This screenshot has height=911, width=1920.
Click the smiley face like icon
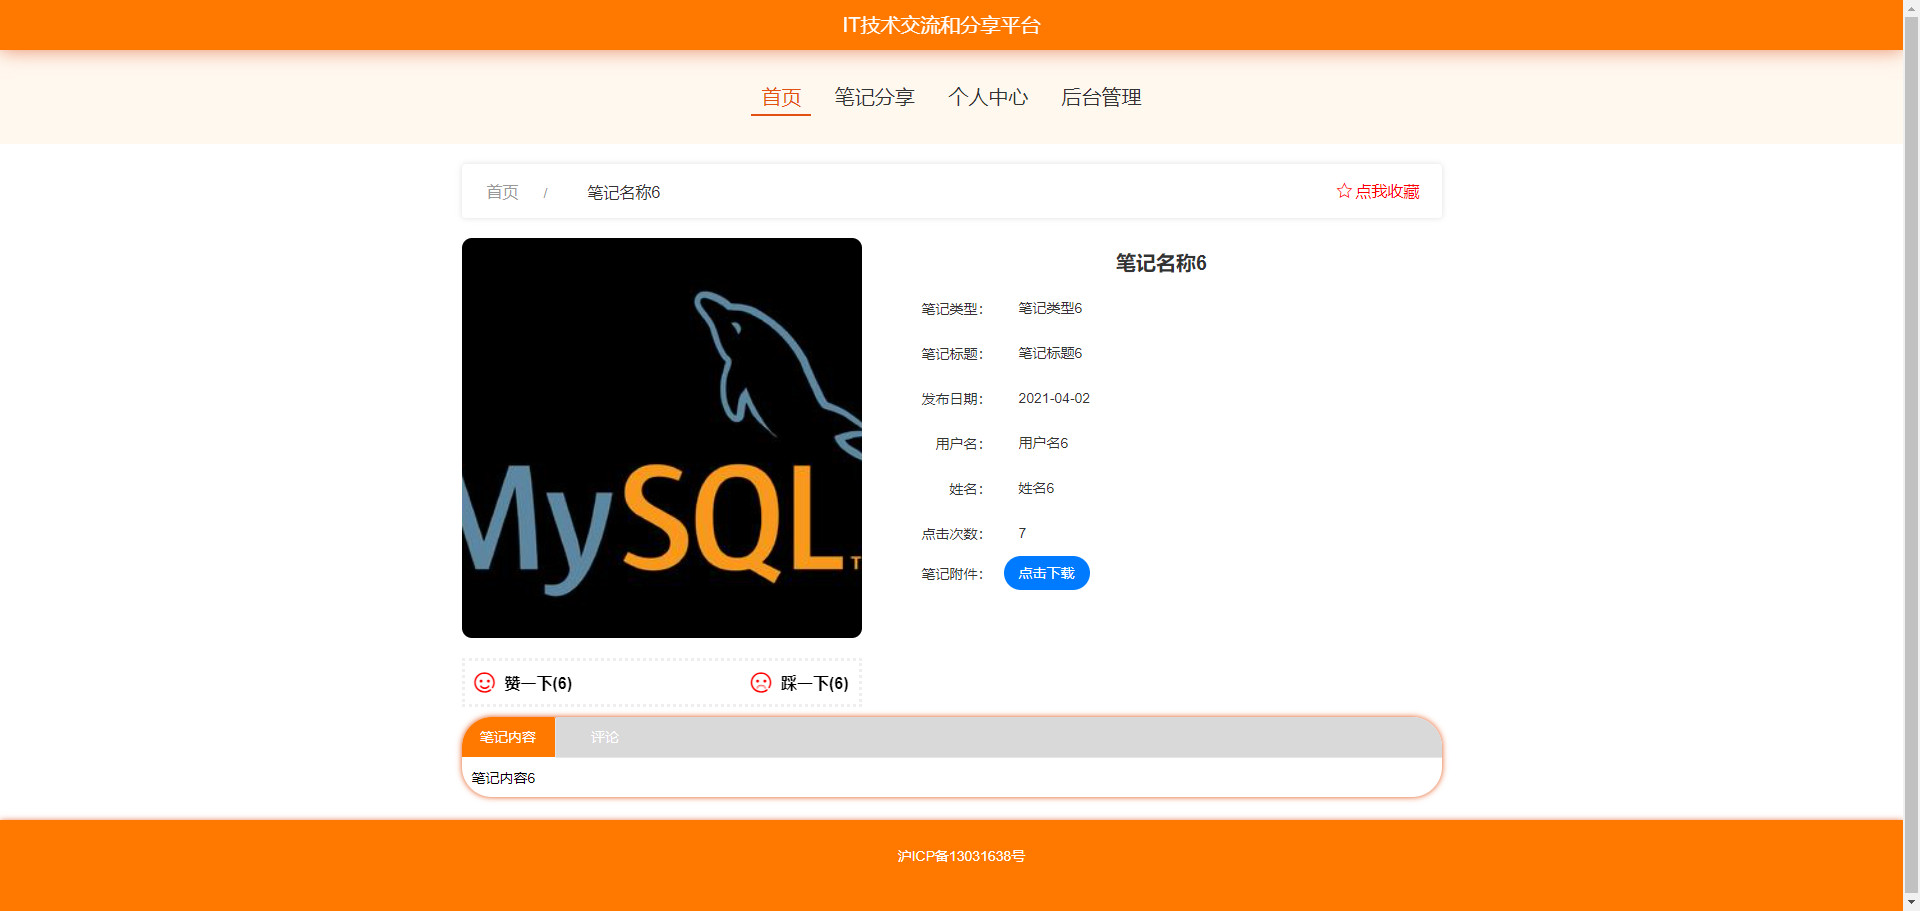pos(484,682)
